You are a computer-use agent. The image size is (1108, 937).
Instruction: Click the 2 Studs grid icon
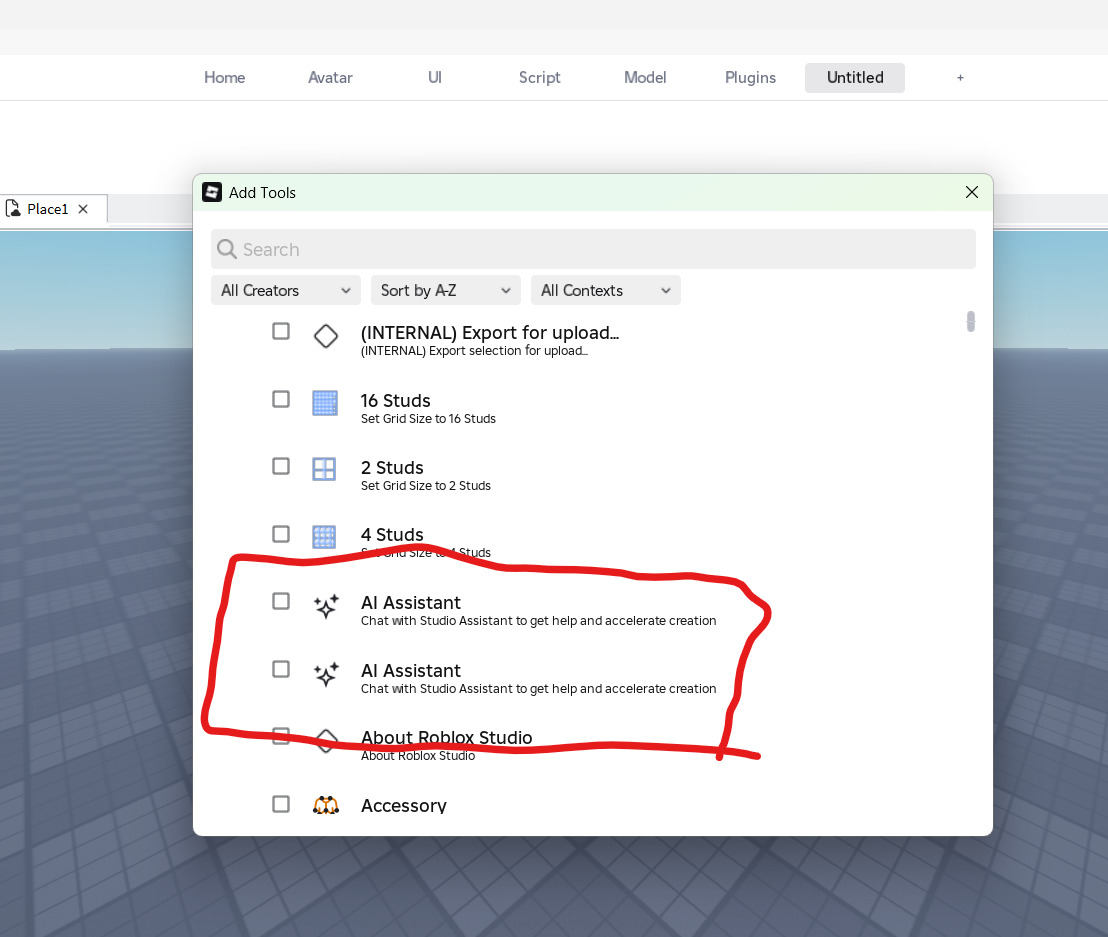[x=324, y=469]
